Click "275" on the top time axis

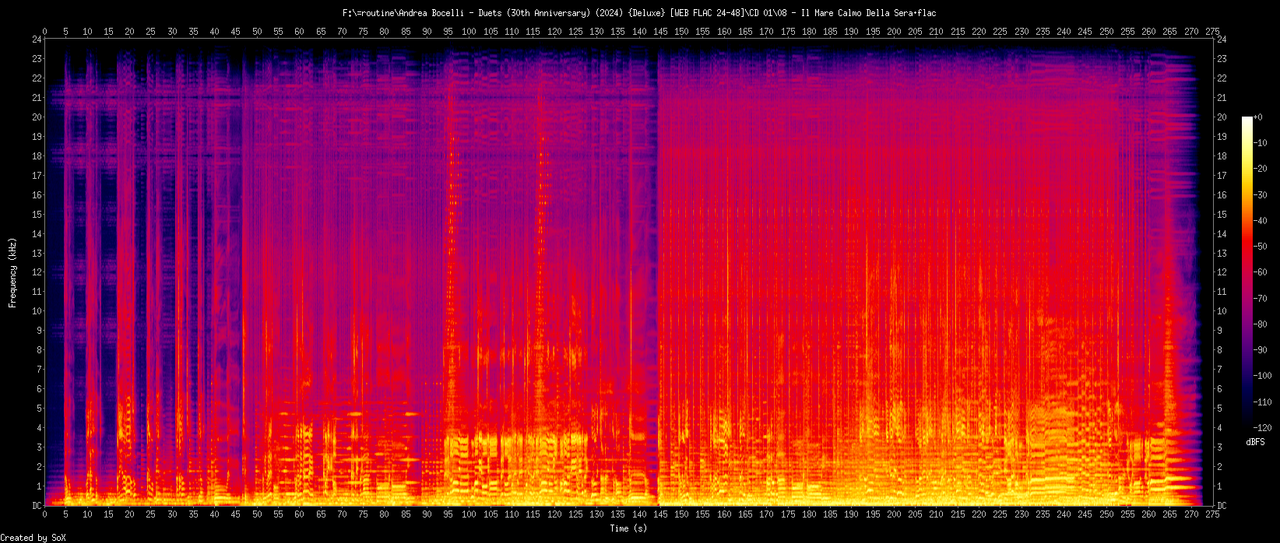1212,31
